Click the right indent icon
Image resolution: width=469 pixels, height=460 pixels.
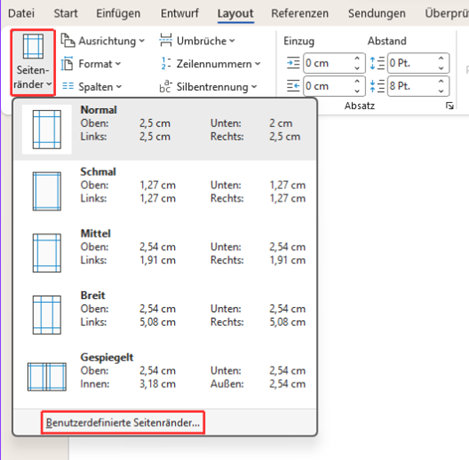point(293,86)
